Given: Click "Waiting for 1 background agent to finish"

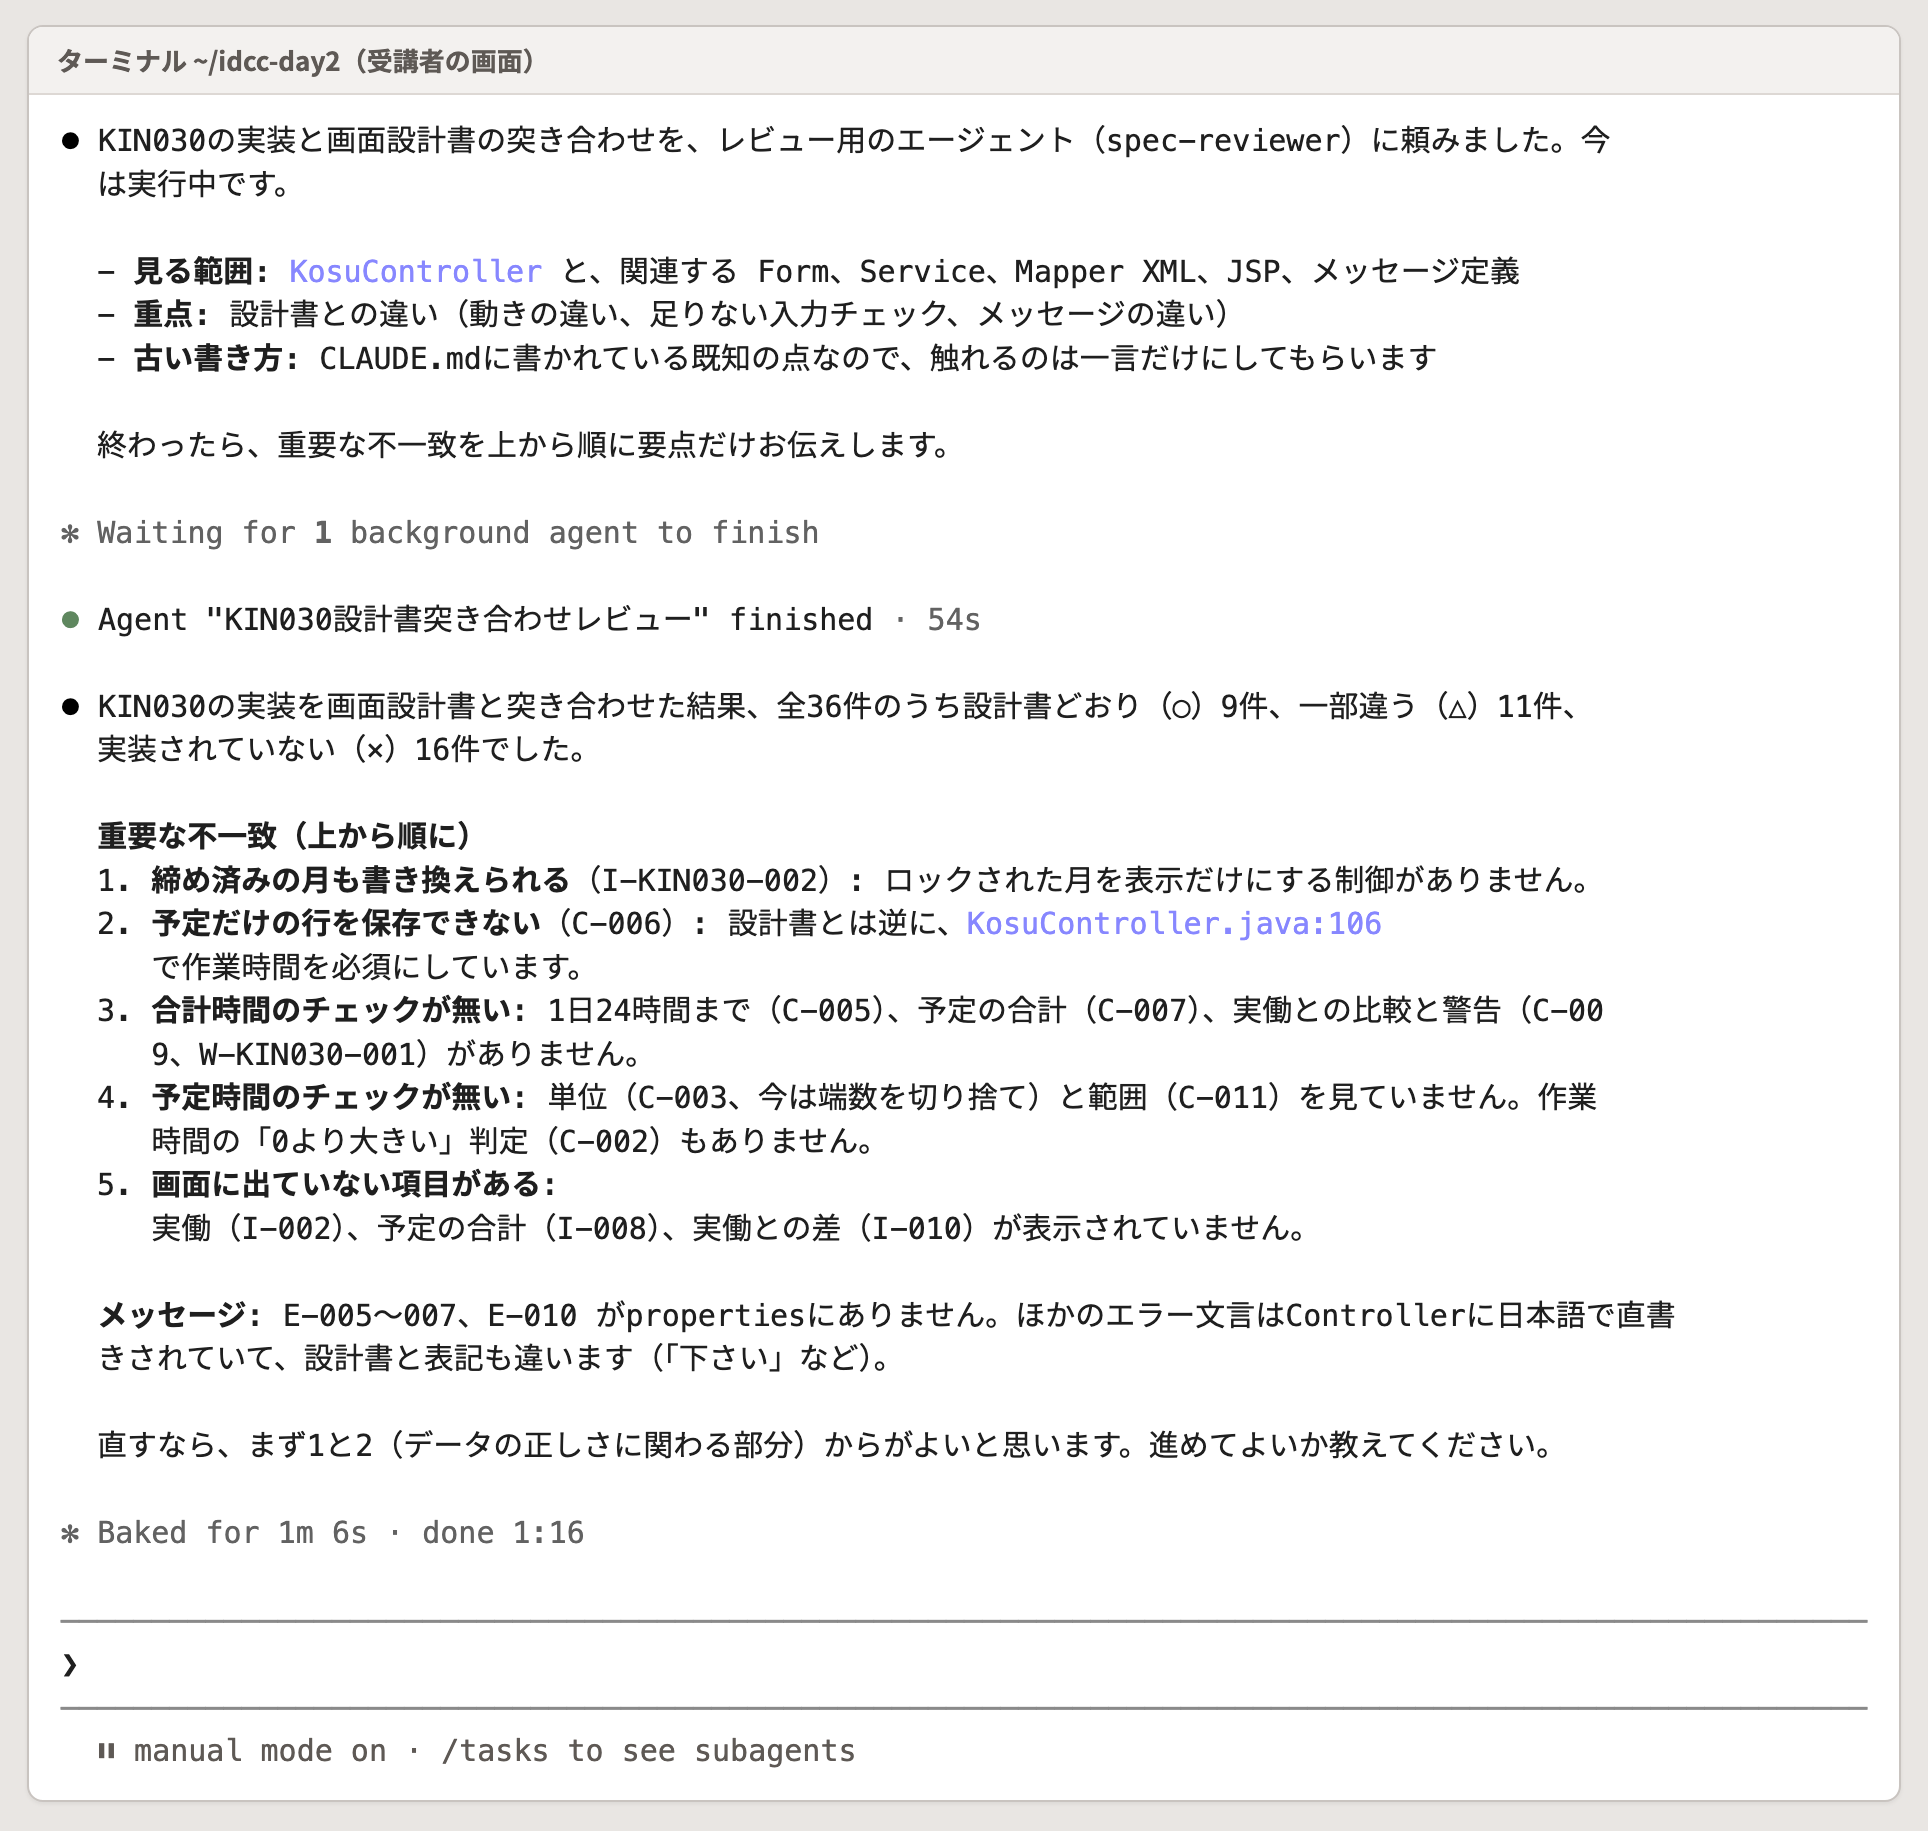Looking at the screenshot, I should pyautogui.click(x=458, y=533).
